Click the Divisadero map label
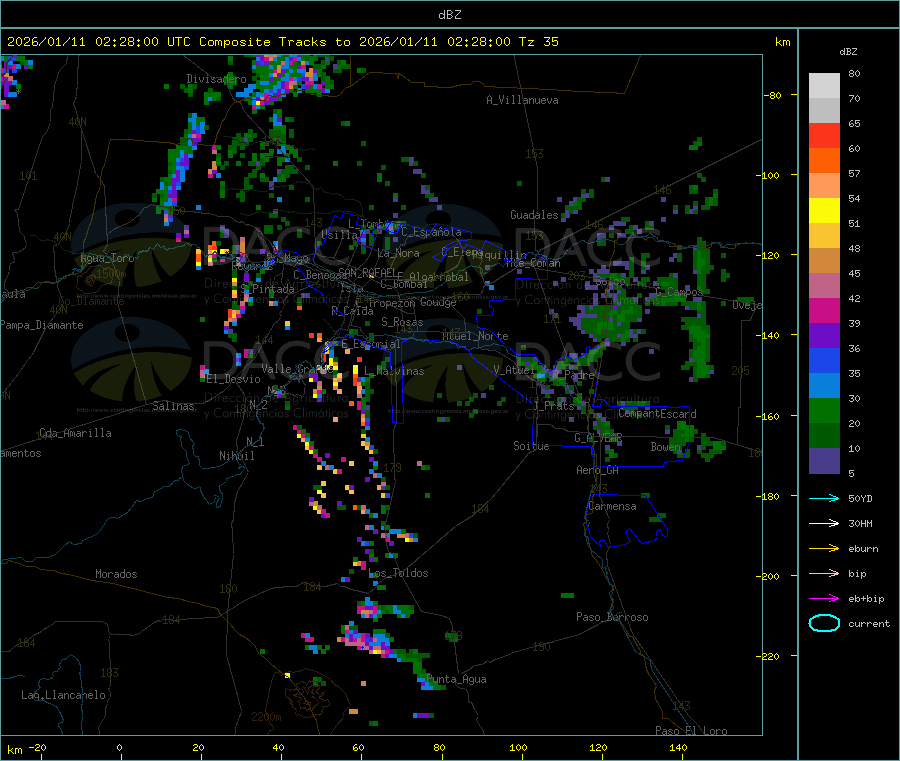This screenshot has width=900, height=761. point(216,79)
